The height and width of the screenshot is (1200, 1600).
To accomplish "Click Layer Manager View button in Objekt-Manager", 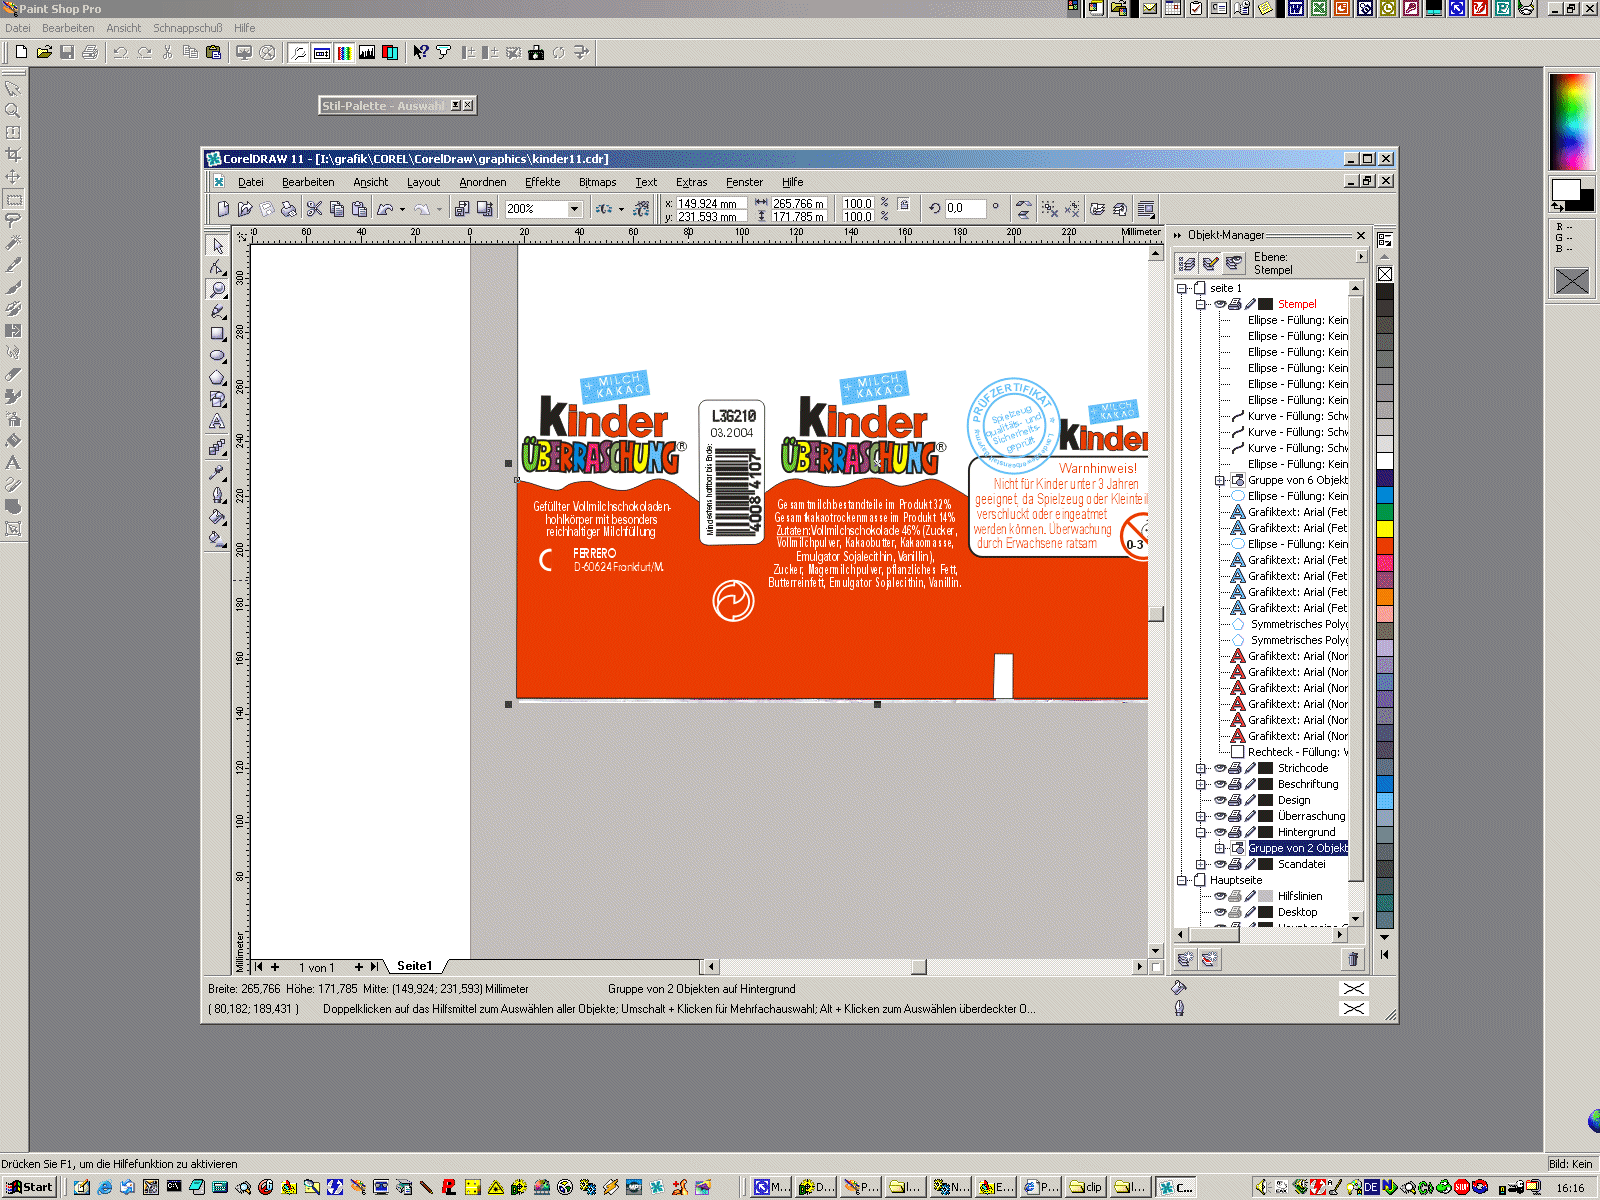I will [x=1234, y=263].
